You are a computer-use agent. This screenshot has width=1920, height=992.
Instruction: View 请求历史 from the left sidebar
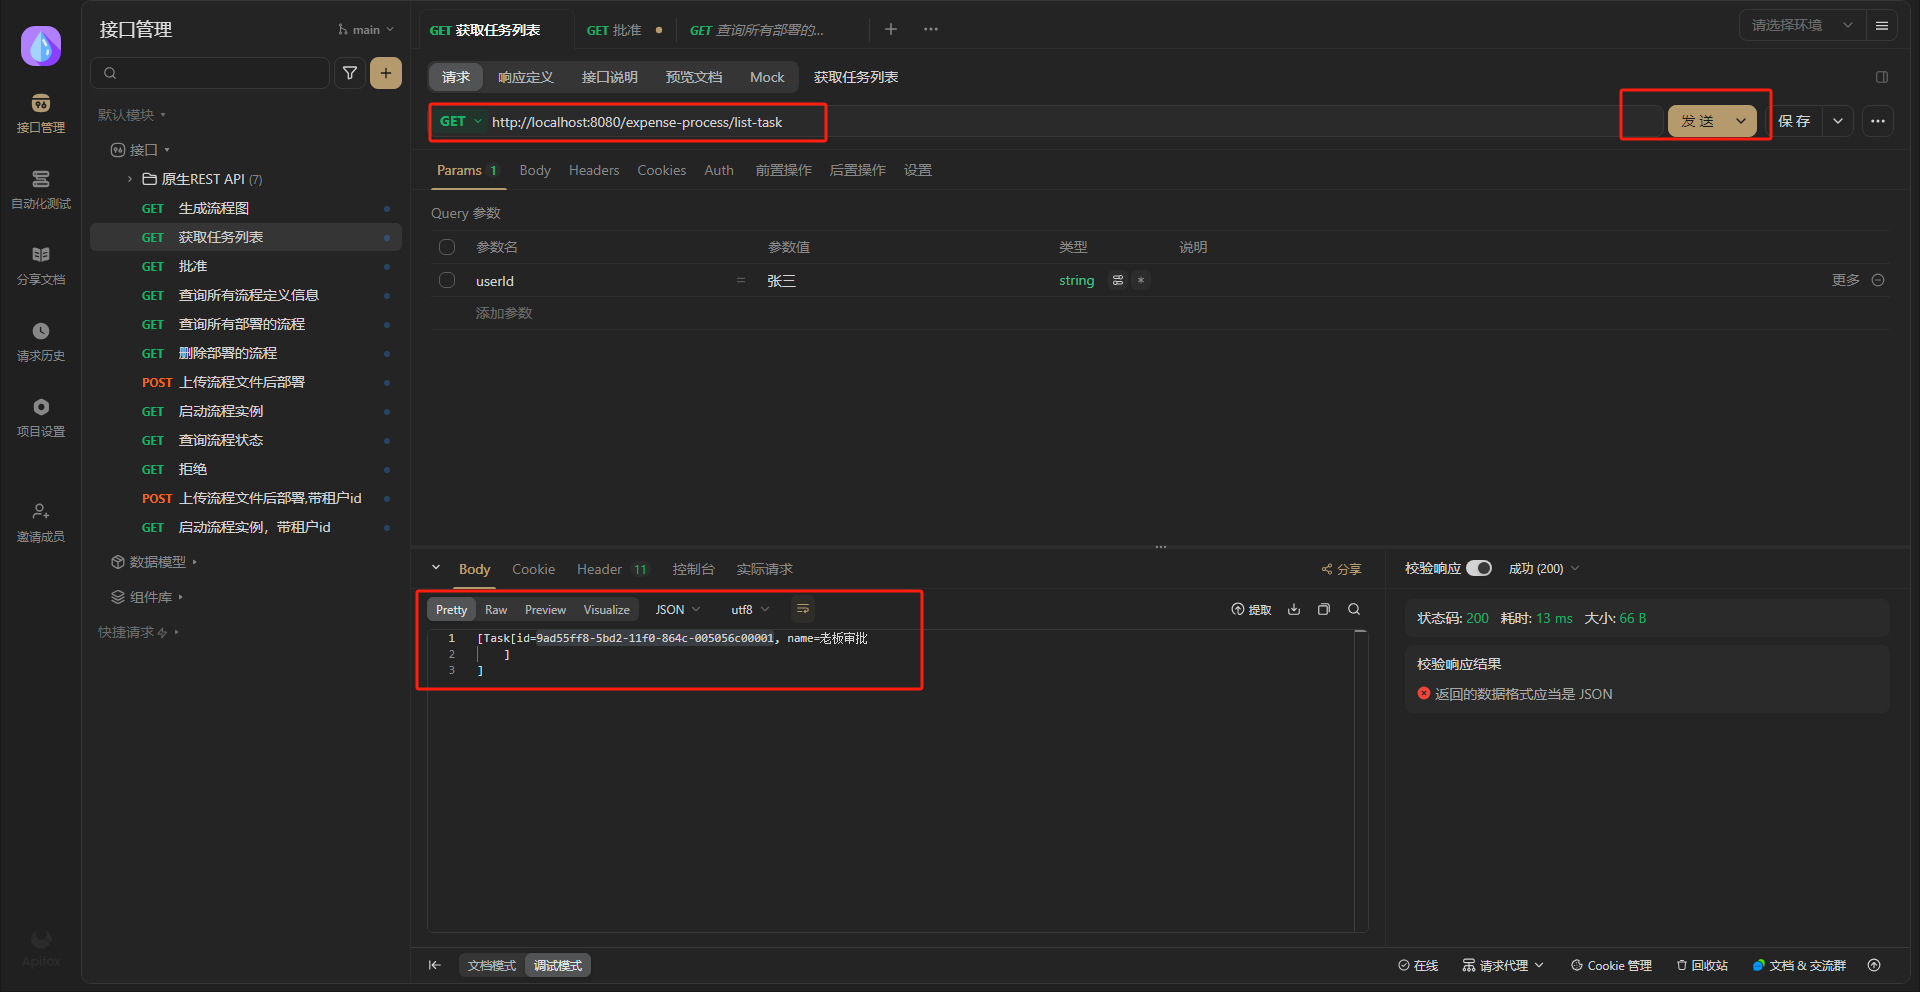pyautogui.click(x=40, y=340)
